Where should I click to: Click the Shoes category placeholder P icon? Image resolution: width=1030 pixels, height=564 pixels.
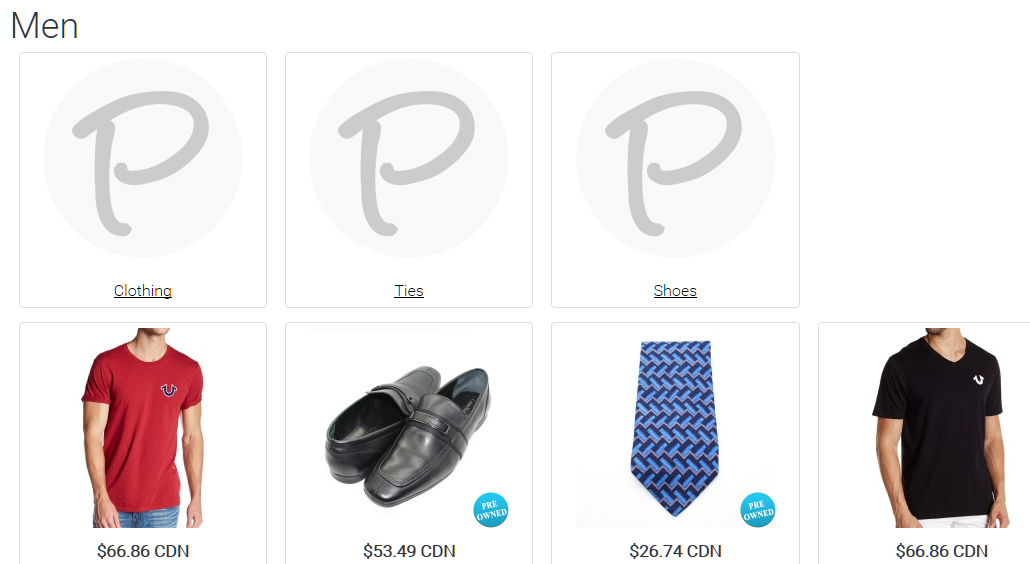coord(675,158)
